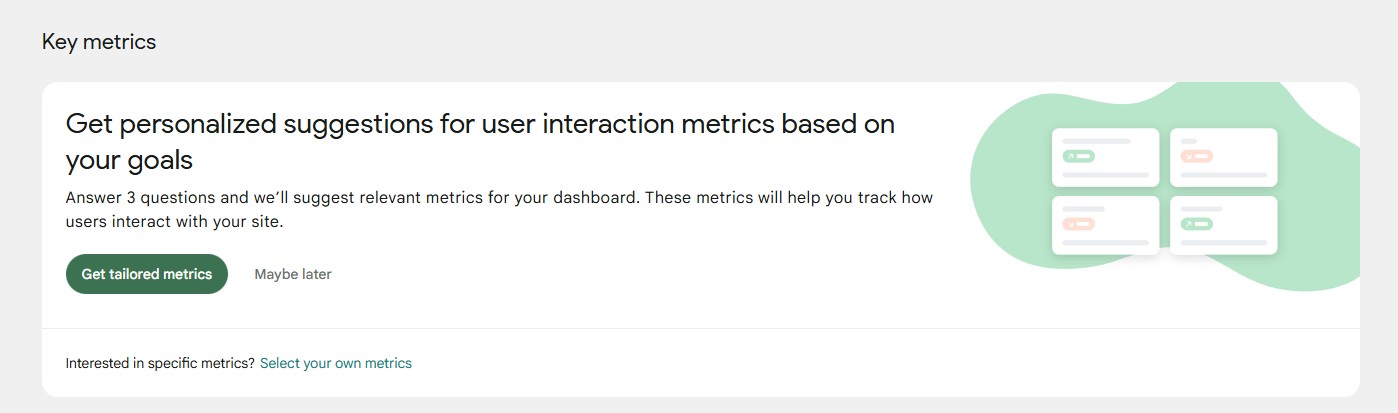This screenshot has height=413, width=1398.
Task: Click the red down-arrow badge in top-right illustration card
Action: click(x=1196, y=156)
